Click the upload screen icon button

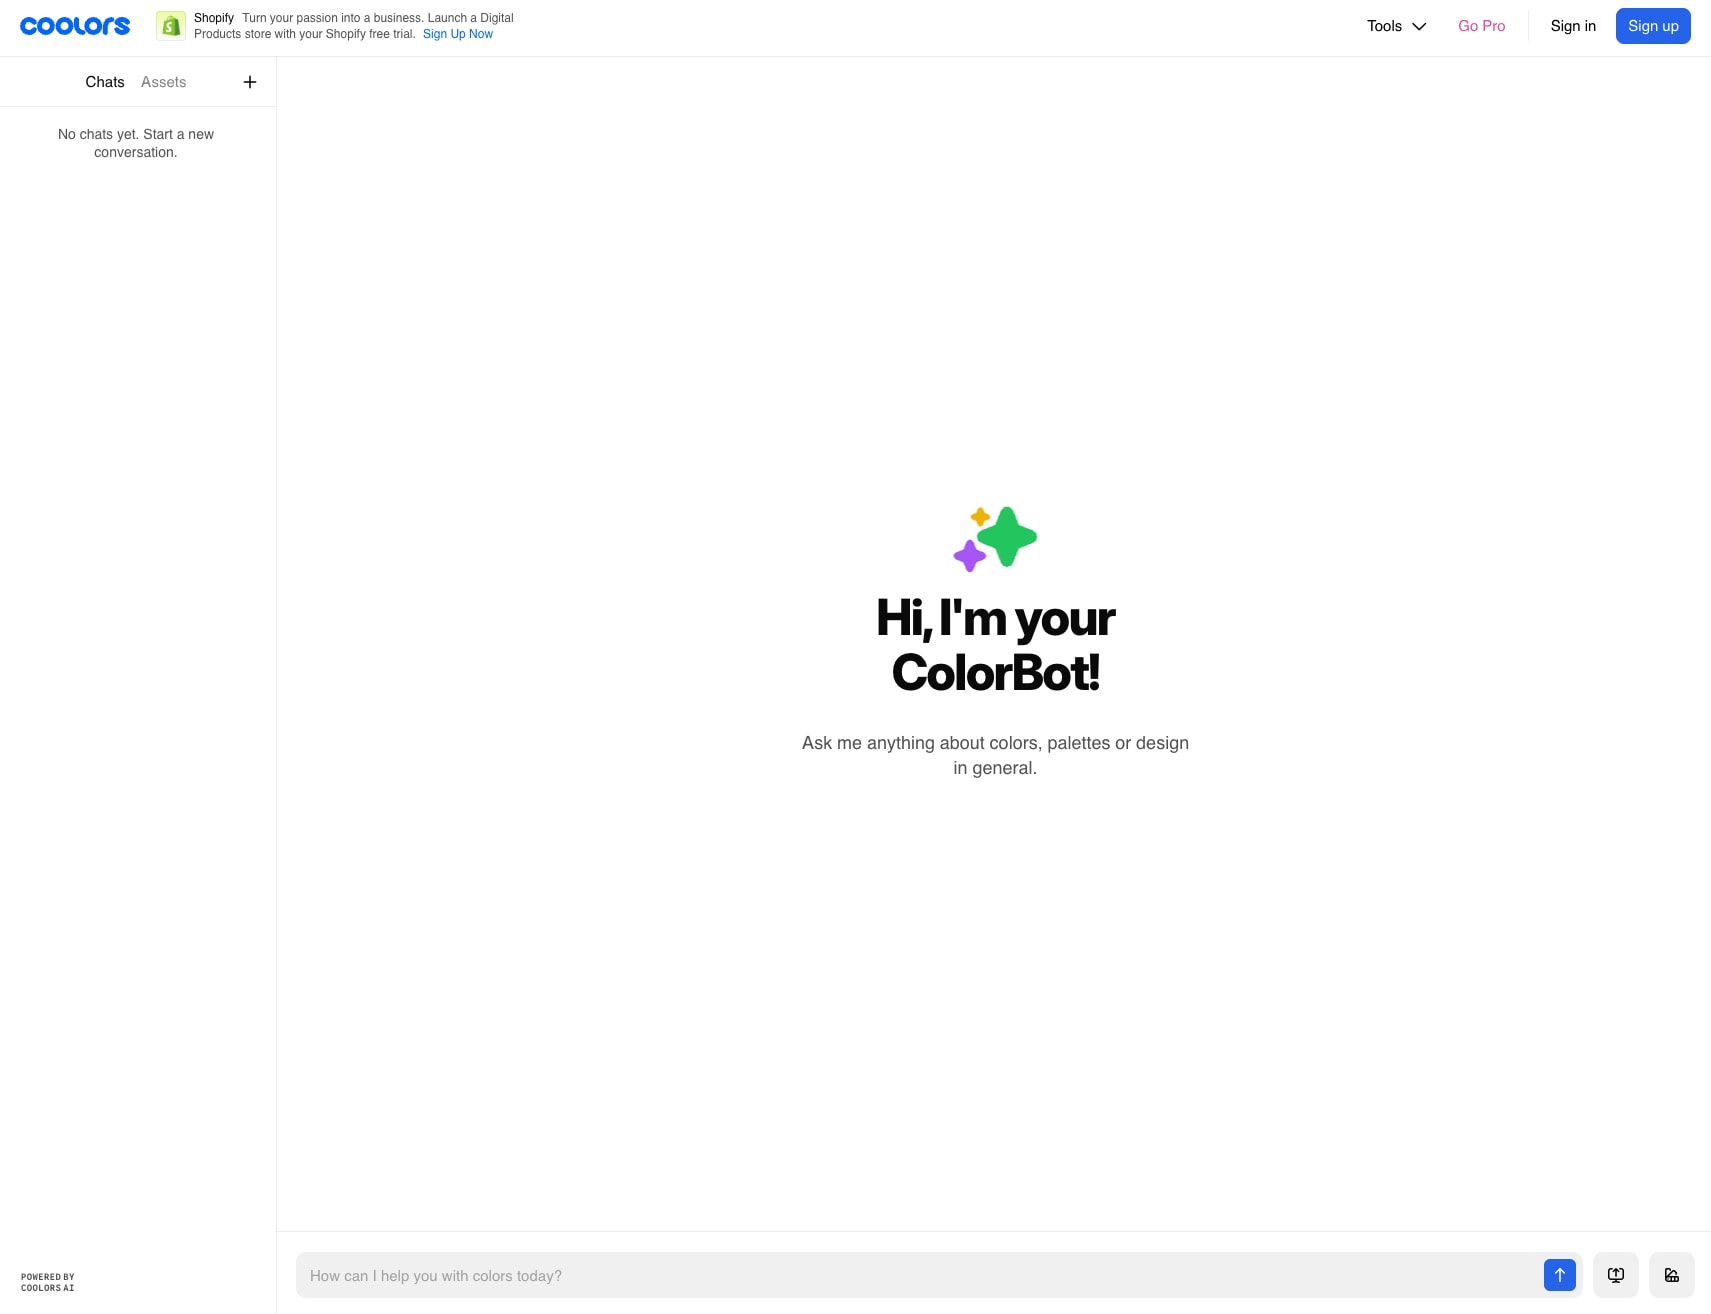click(1615, 1275)
